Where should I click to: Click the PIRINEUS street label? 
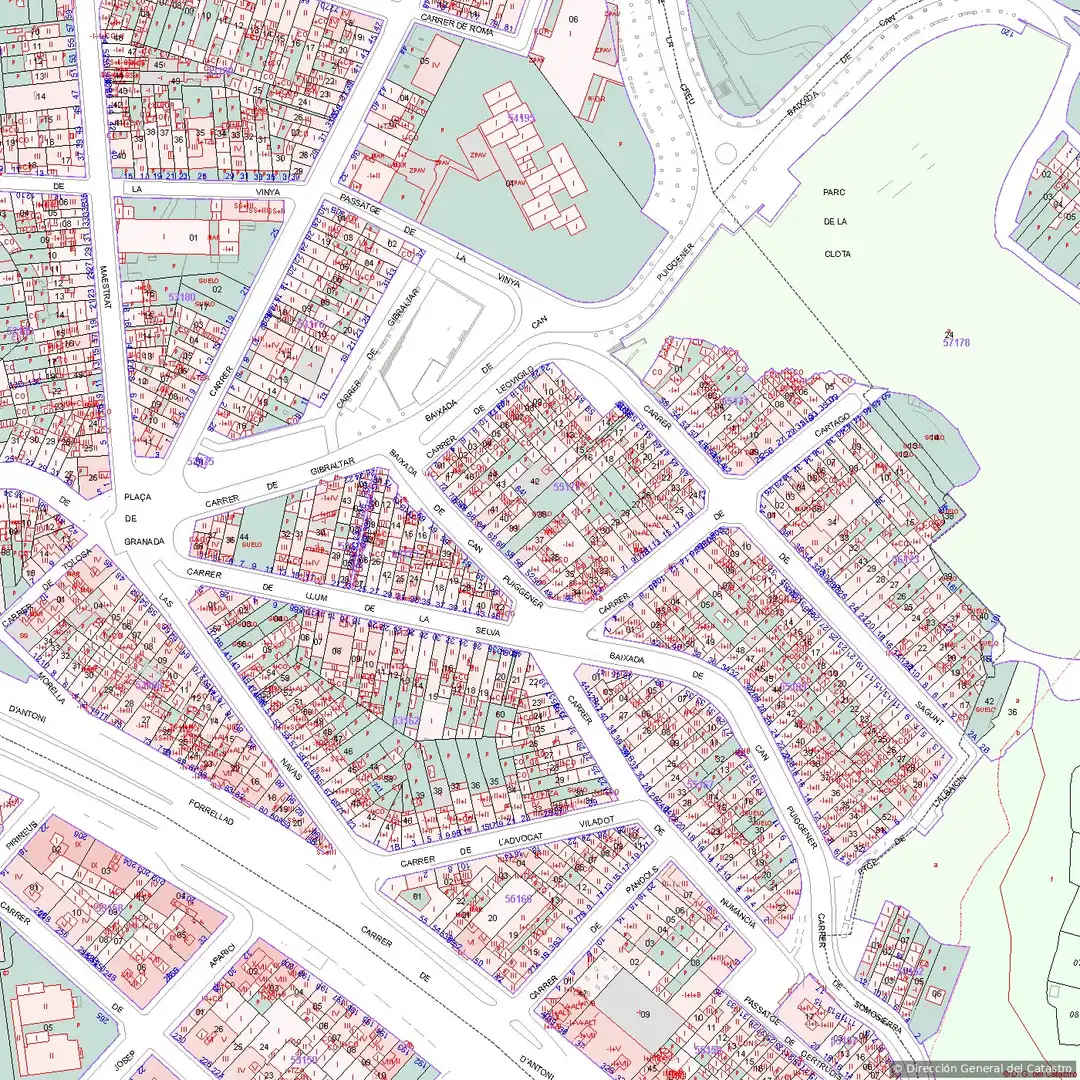click(21, 834)
